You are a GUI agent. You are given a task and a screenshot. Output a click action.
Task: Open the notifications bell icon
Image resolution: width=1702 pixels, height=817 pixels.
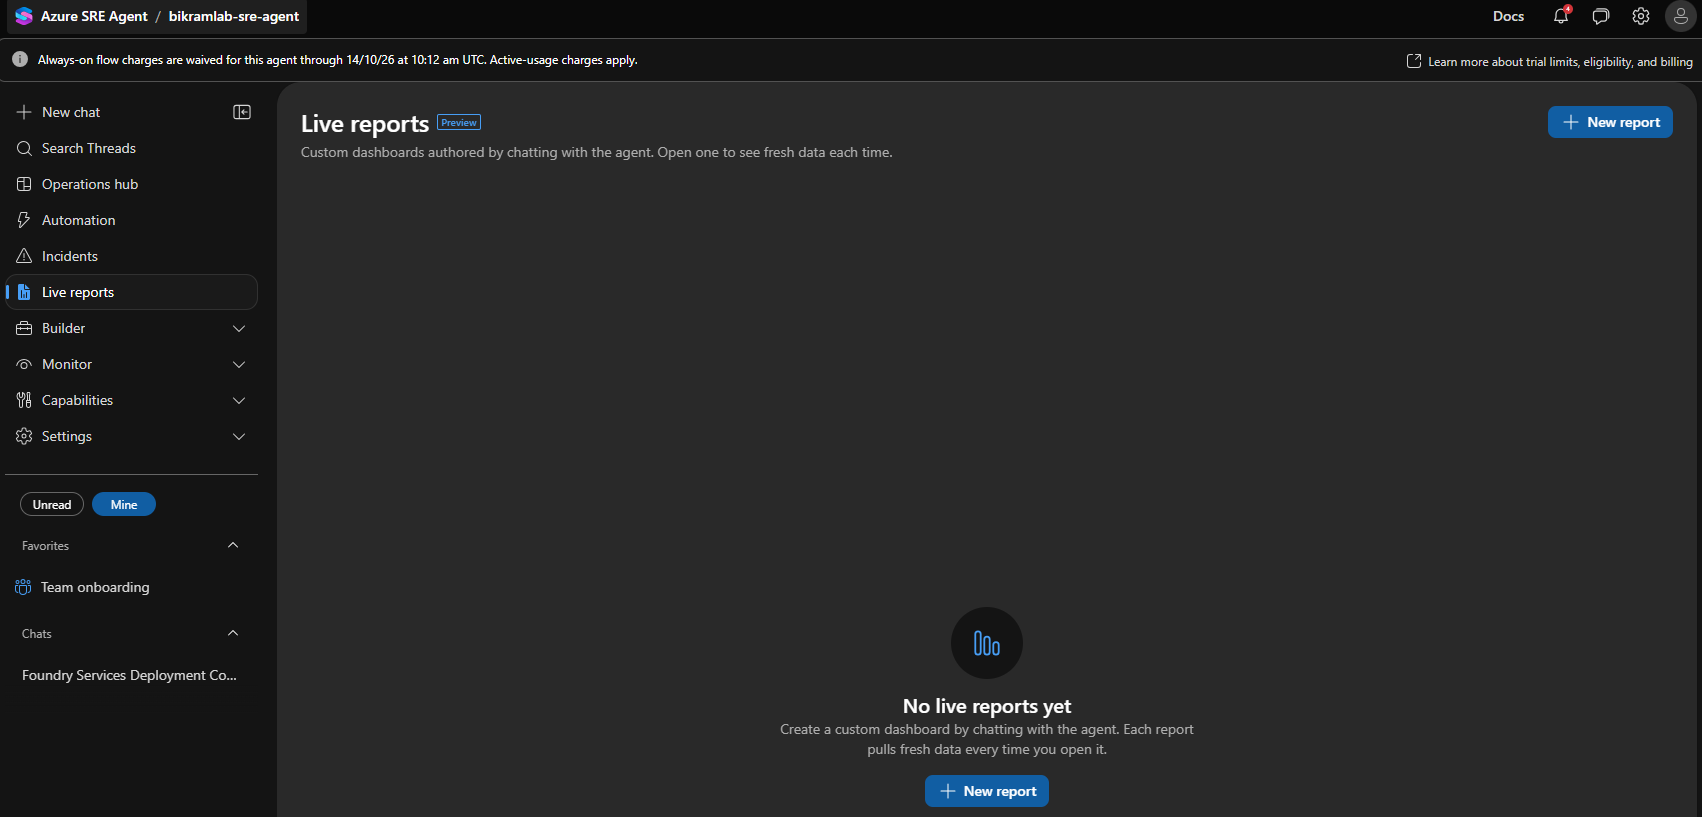1561,16
